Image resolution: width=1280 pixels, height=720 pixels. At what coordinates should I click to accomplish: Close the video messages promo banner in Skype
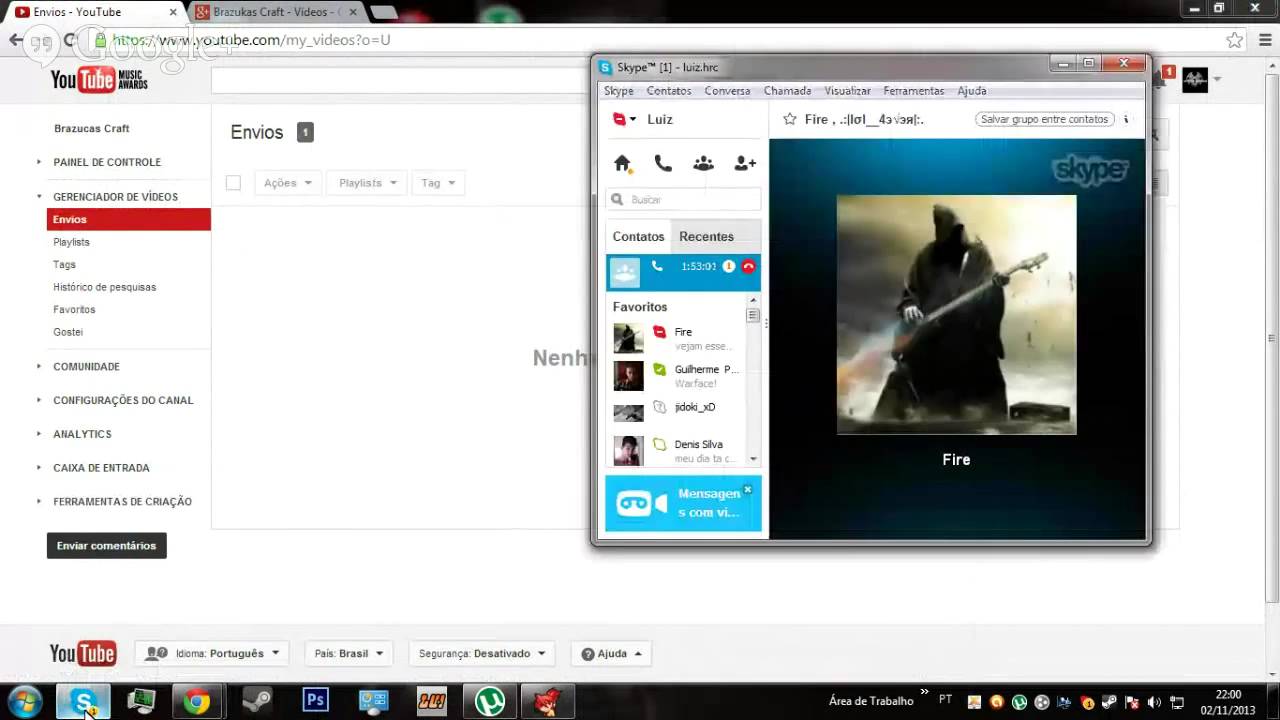(x=747, y=490)
